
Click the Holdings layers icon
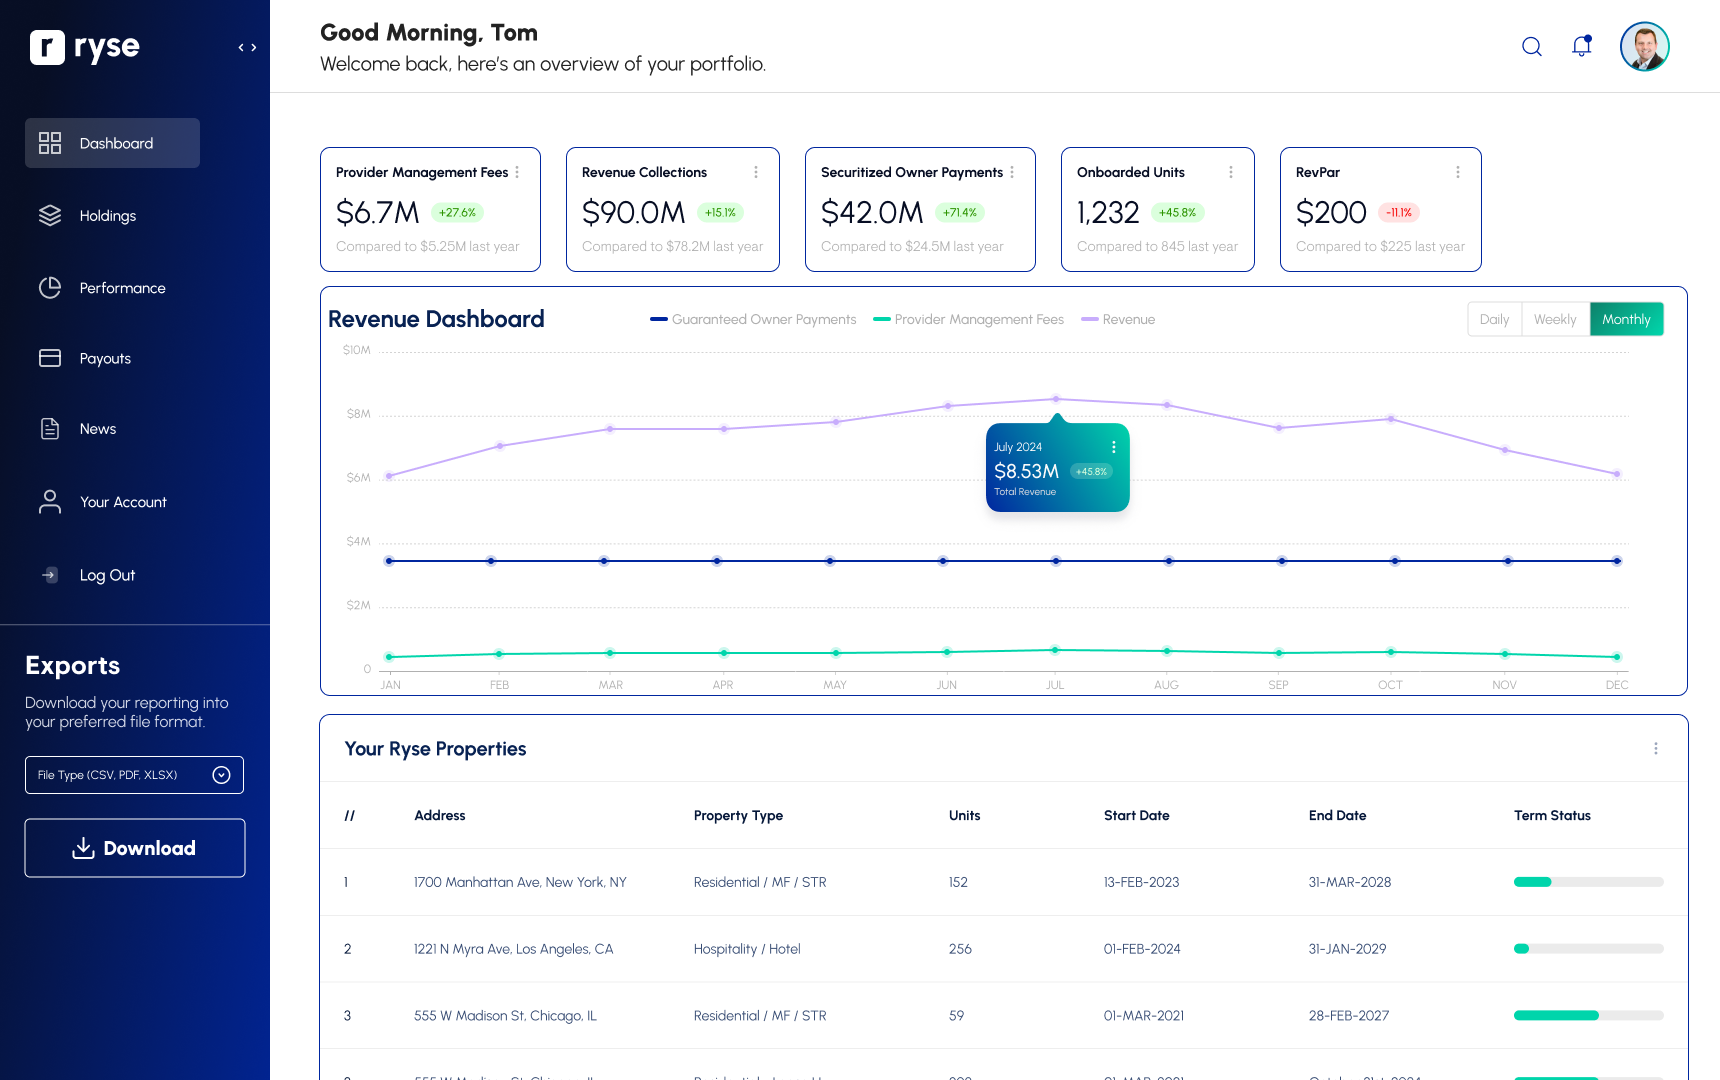tap(50, 216)
